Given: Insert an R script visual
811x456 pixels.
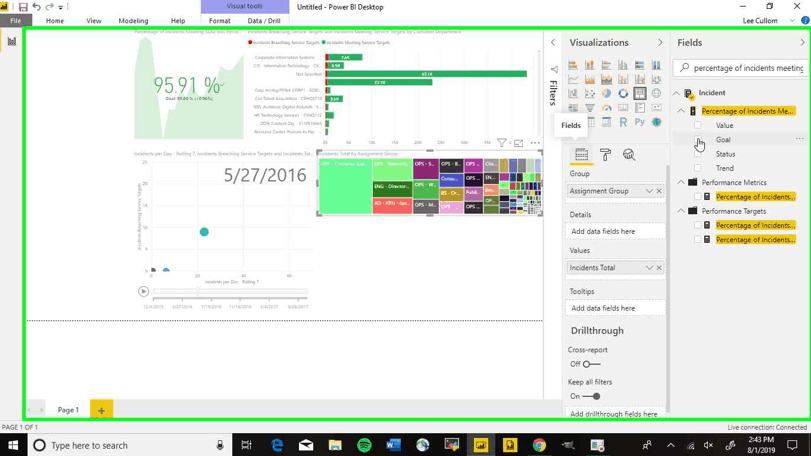Looking at the screenshot, I should (x=623, y=122).
